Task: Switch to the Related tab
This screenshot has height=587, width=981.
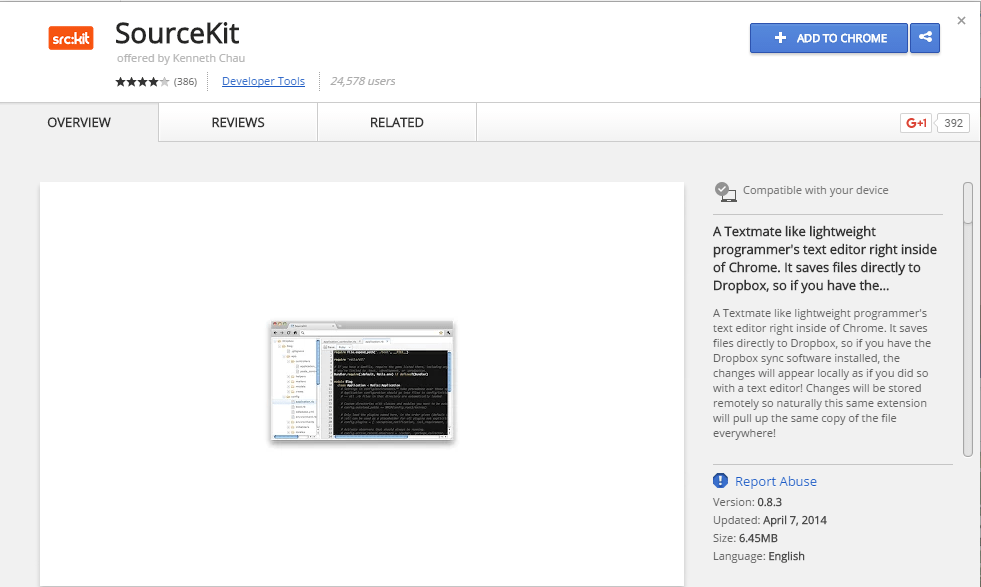Action: [397, 123]
